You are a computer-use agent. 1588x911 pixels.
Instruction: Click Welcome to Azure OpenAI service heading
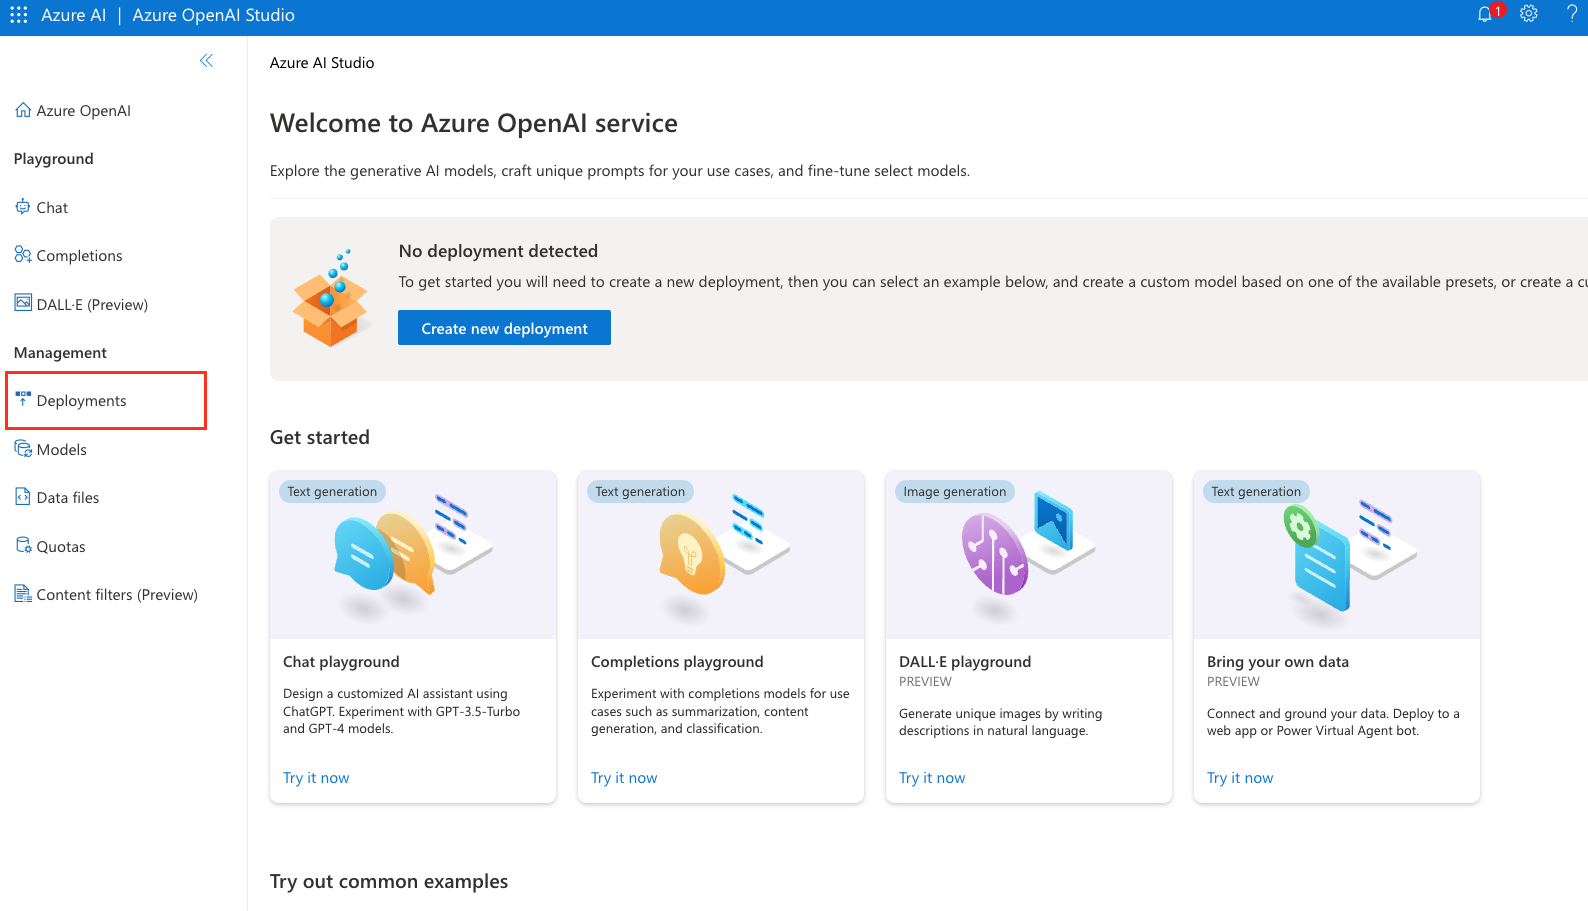coord(474,123)
